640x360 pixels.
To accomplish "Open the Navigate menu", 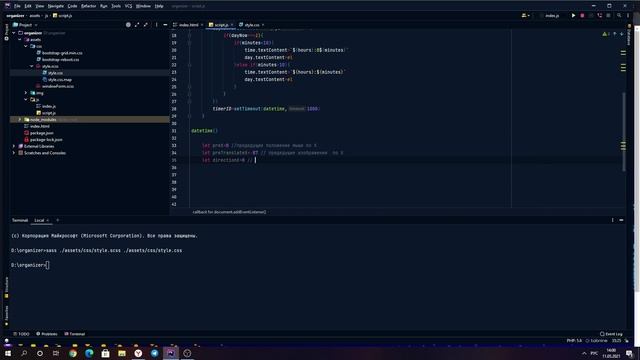I will tap(56, 6).
